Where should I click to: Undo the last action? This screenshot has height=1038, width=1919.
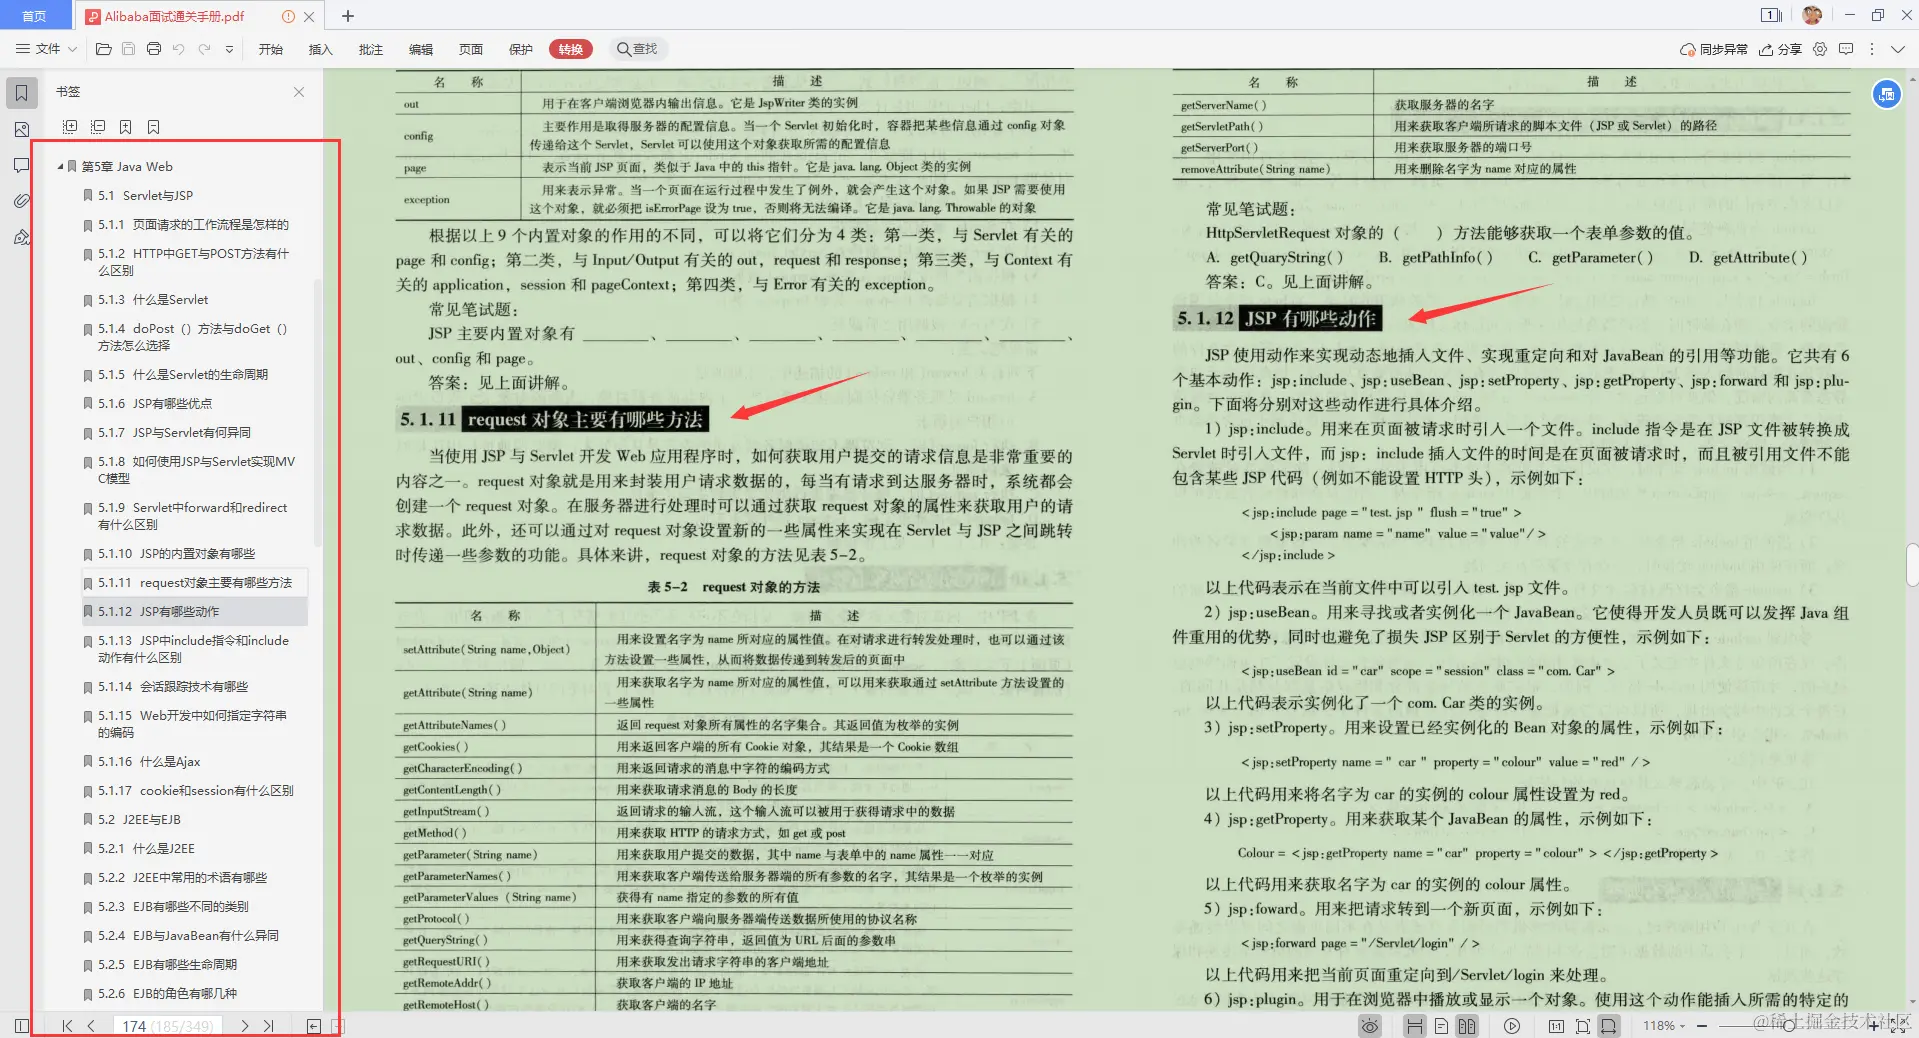point(179,48)
